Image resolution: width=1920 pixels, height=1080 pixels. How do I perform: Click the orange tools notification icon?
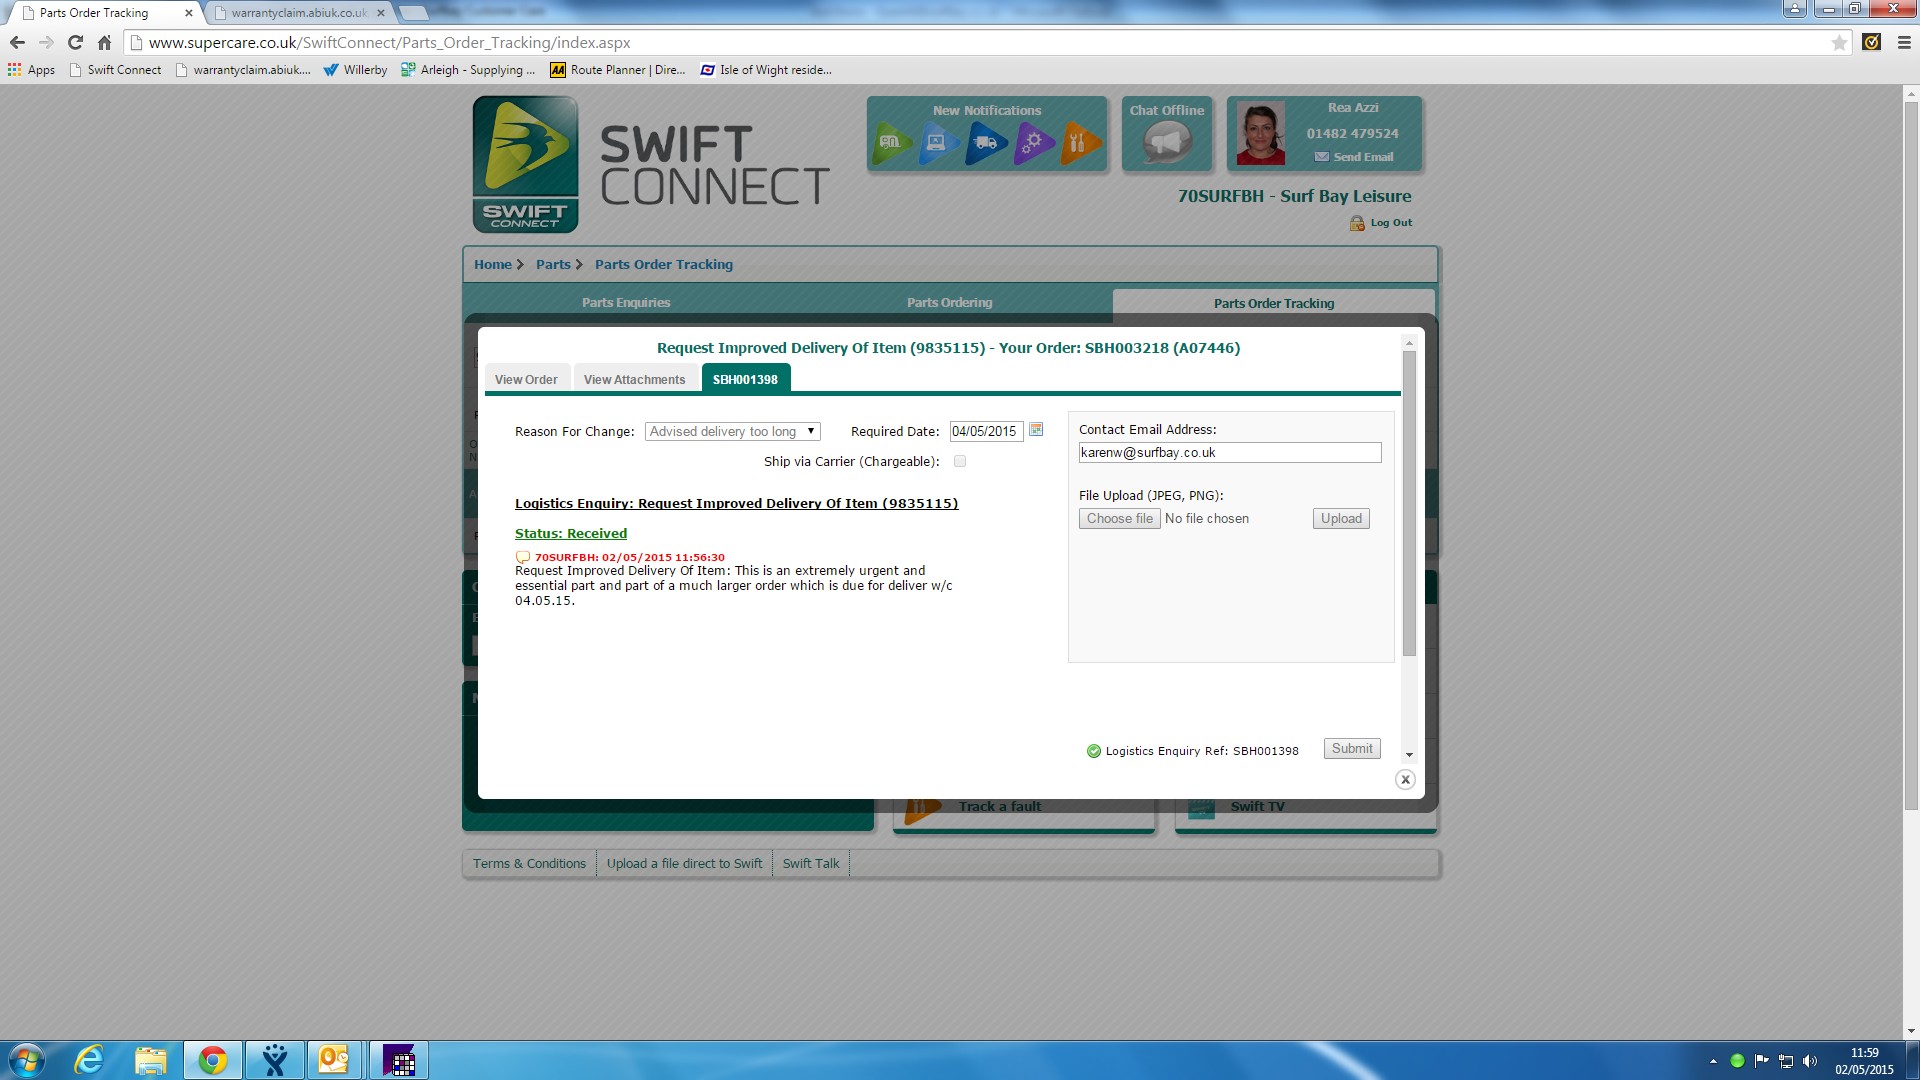(x=1080, y=143)
